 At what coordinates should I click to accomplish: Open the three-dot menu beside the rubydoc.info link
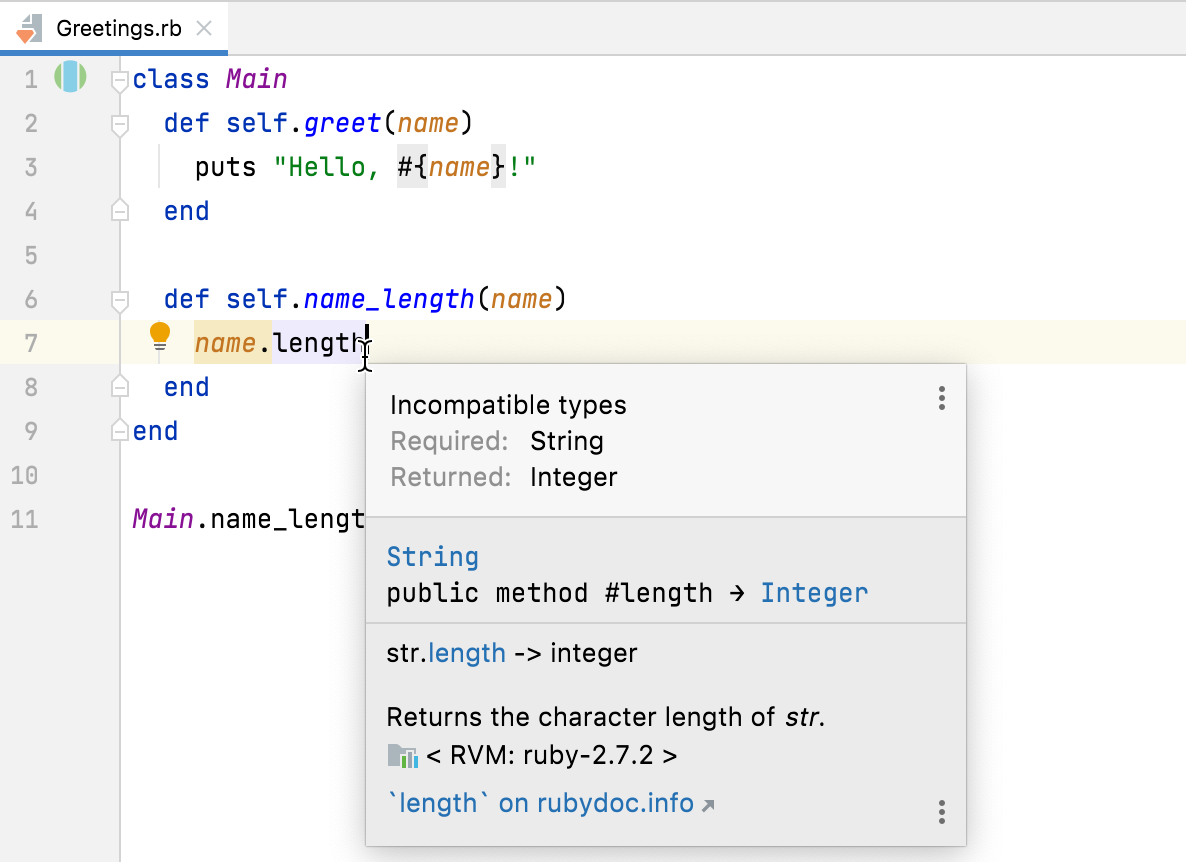click(x=941, y=812)
